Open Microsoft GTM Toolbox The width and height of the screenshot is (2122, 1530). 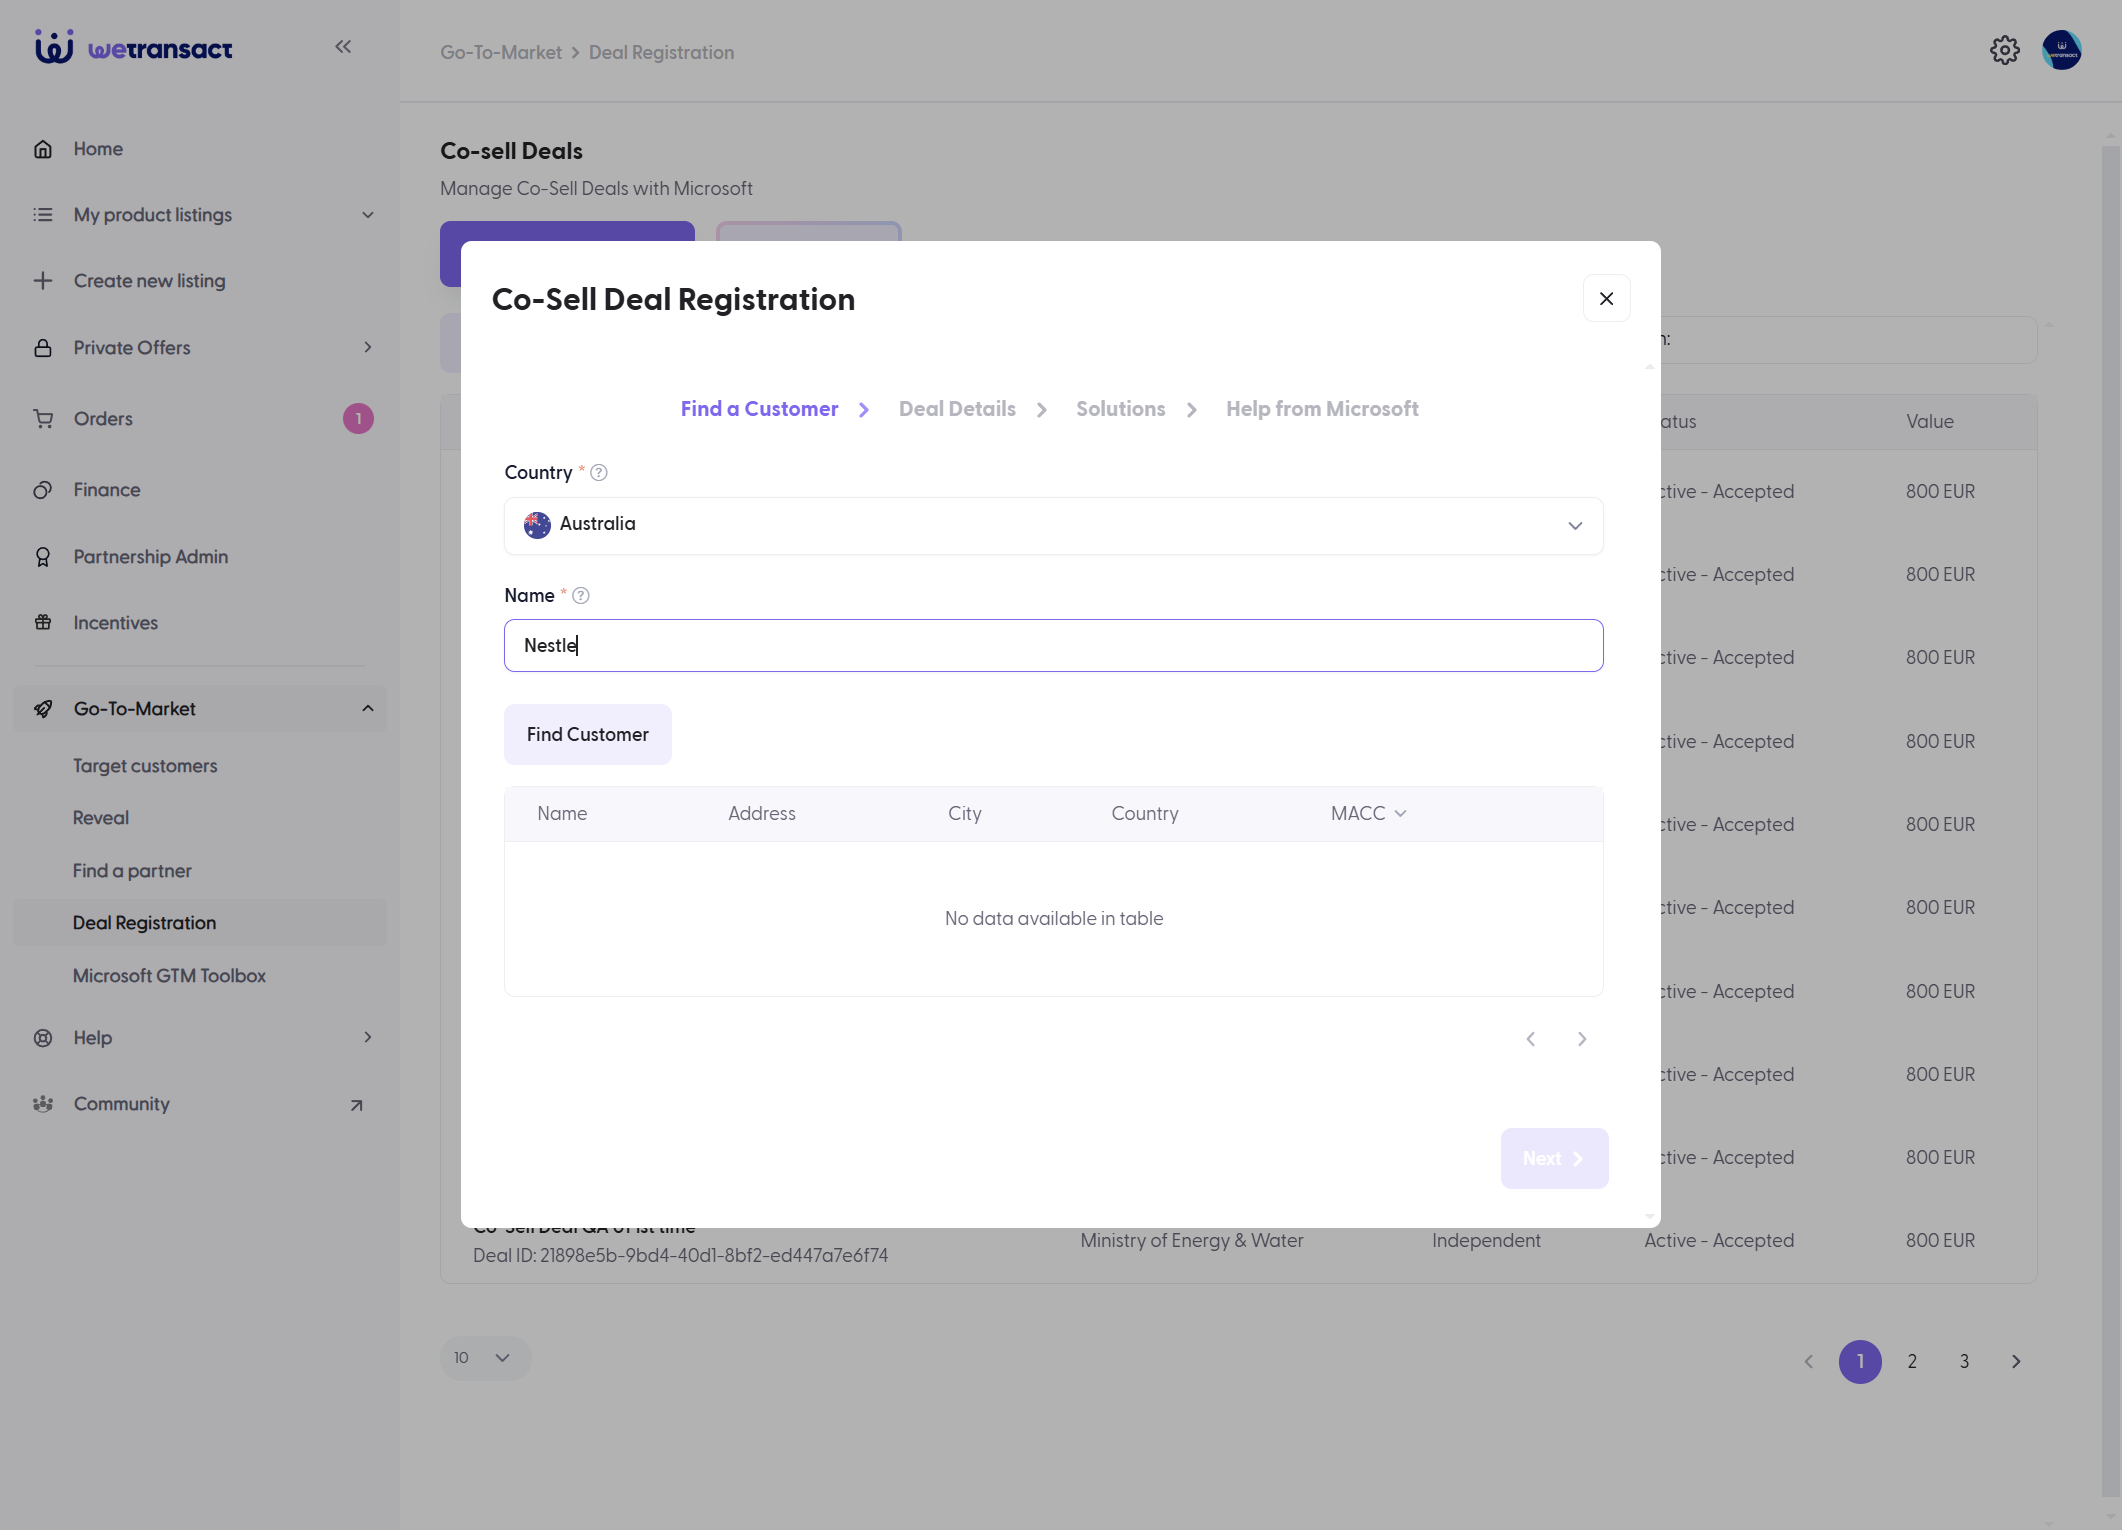[169, 976]
